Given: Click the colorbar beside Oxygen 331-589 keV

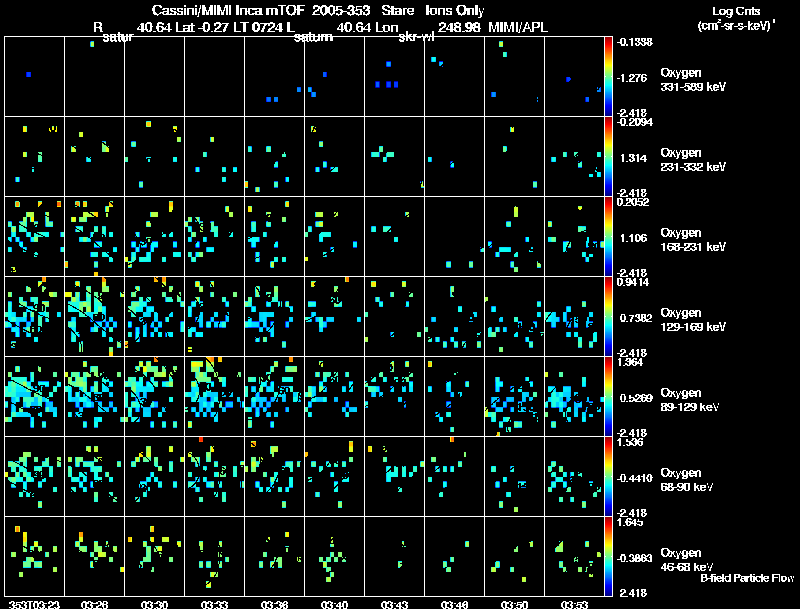Looking at the screenshot, I should [608, 77].
